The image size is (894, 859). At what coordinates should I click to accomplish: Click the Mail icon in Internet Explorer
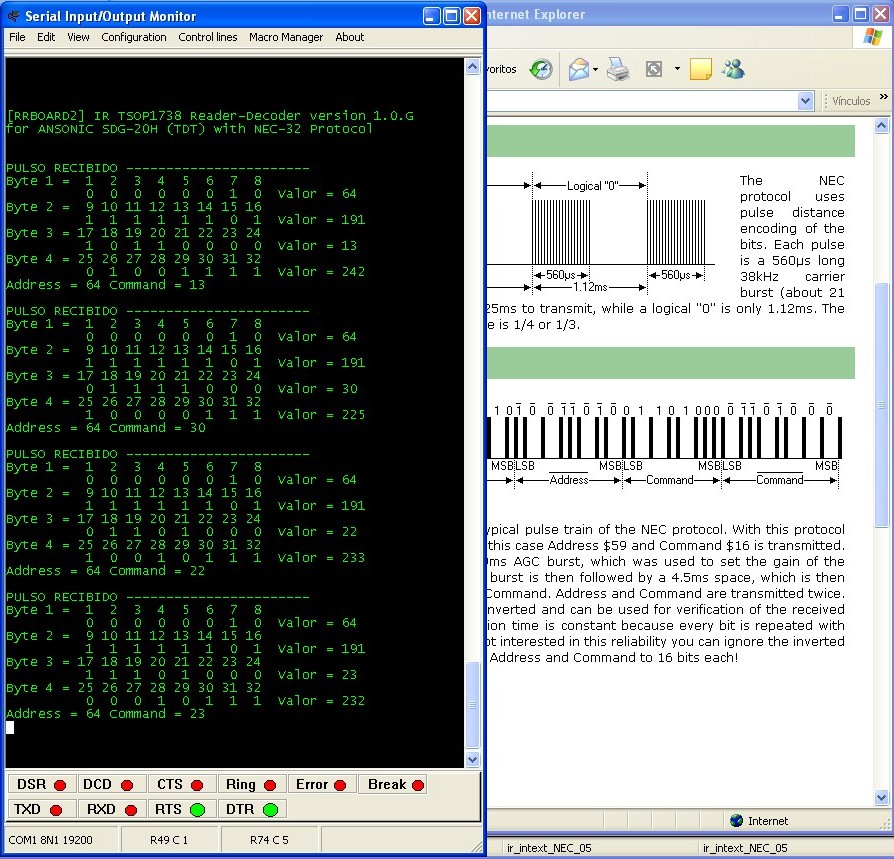578,70
